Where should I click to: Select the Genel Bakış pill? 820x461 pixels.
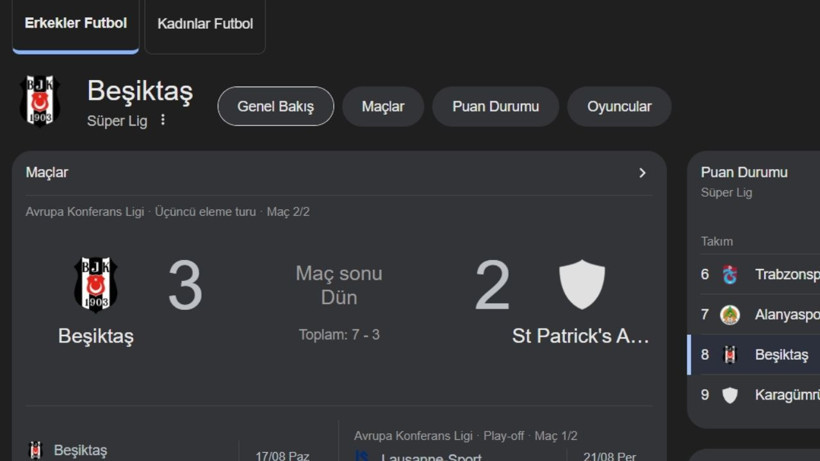[276, 106]
